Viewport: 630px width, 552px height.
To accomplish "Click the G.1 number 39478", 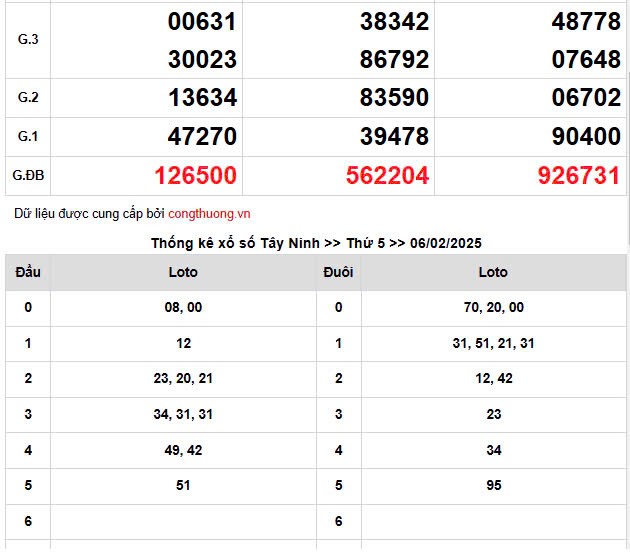I will (x=394, y=137).
